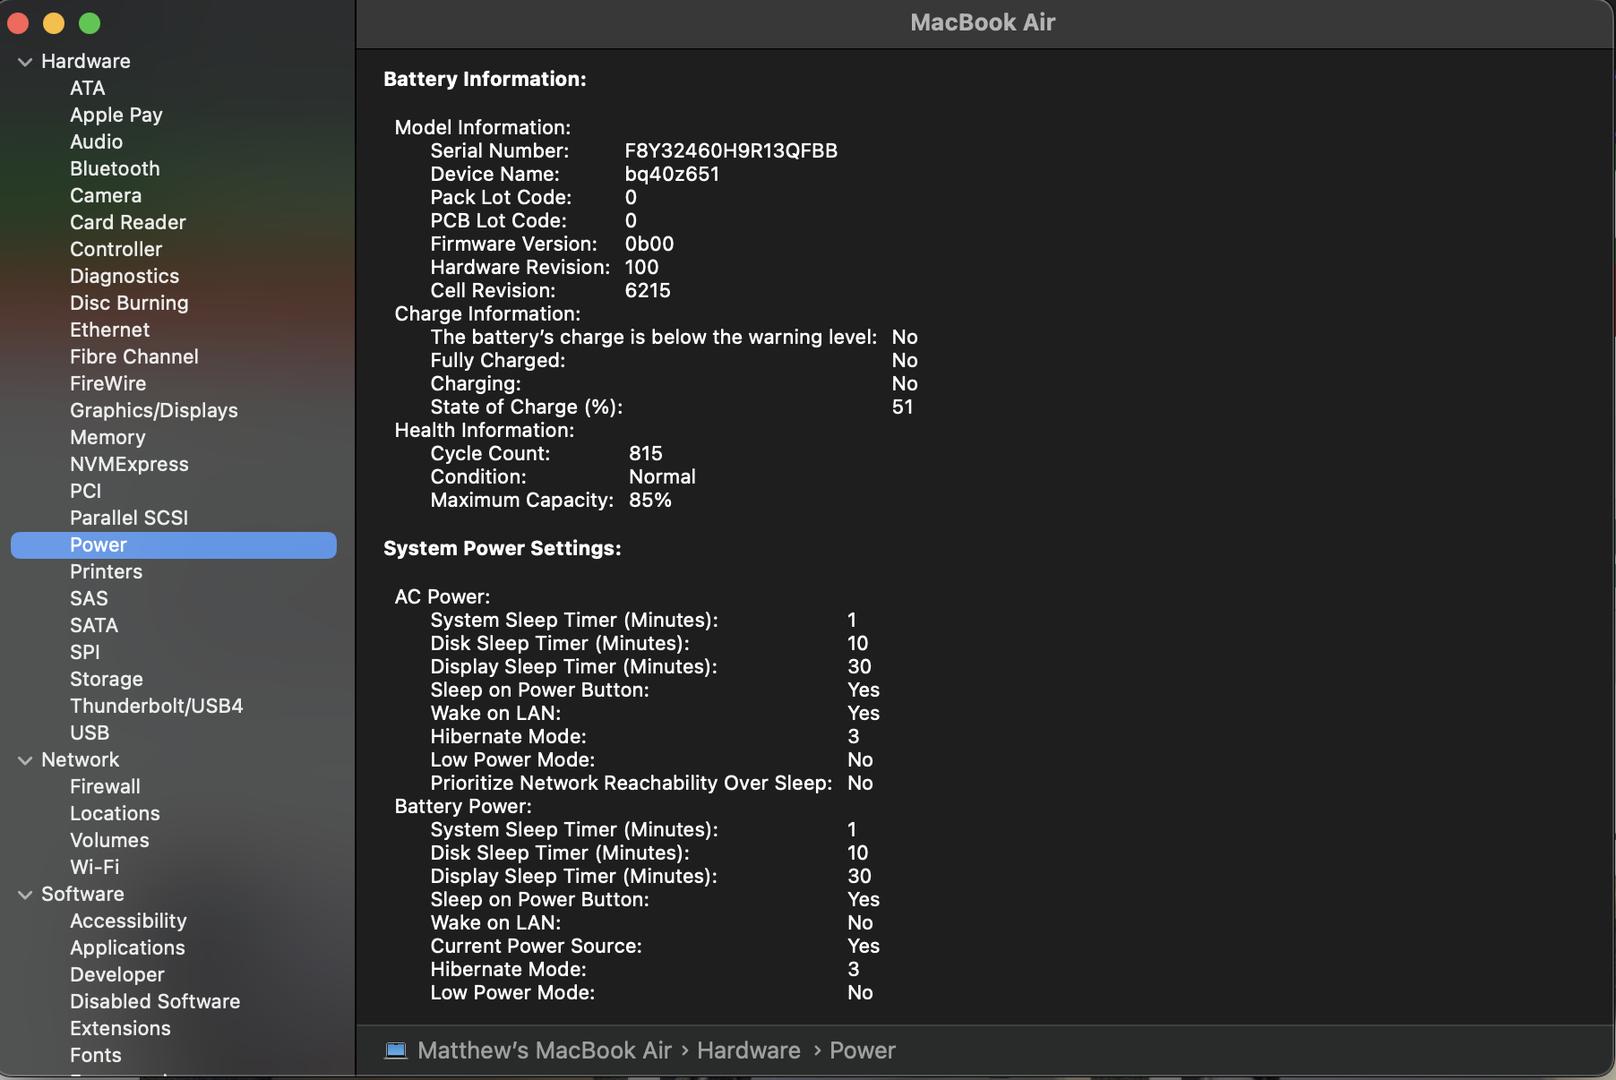
Task: Select Applications under Software
Action: [127, 948]
